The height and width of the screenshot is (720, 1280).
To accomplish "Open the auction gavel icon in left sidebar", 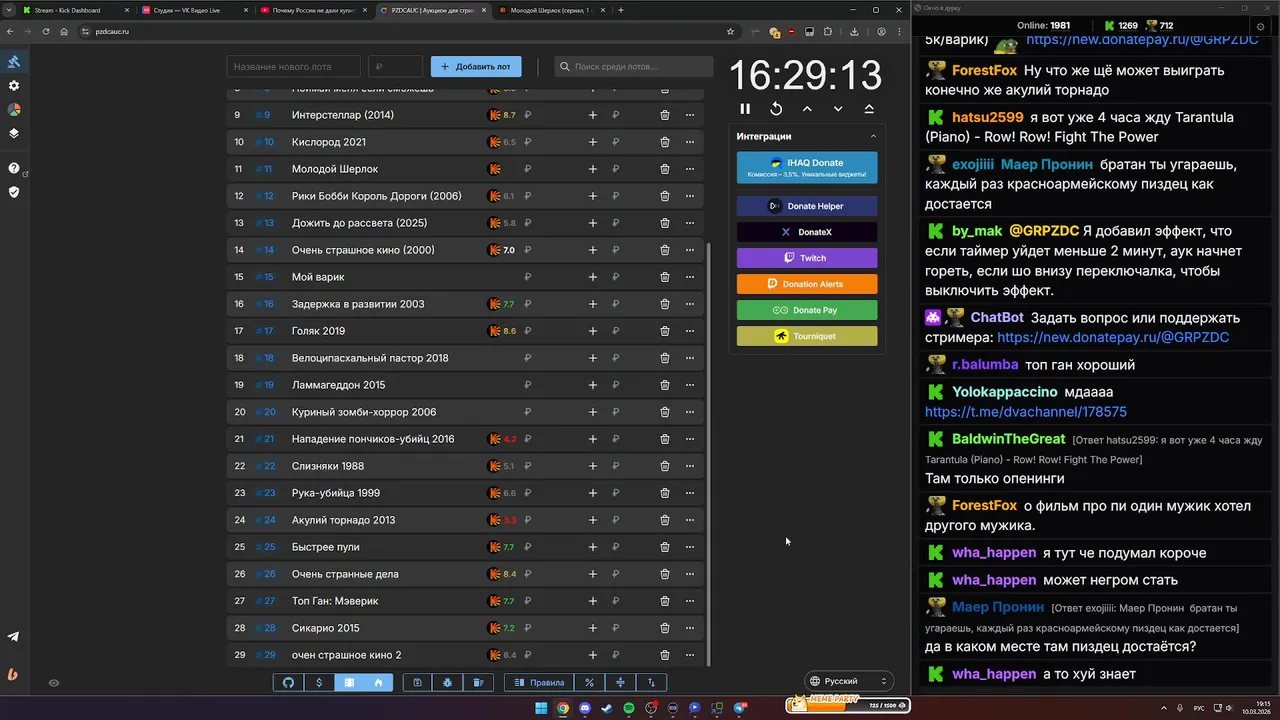I will click(x=14, y=61).
